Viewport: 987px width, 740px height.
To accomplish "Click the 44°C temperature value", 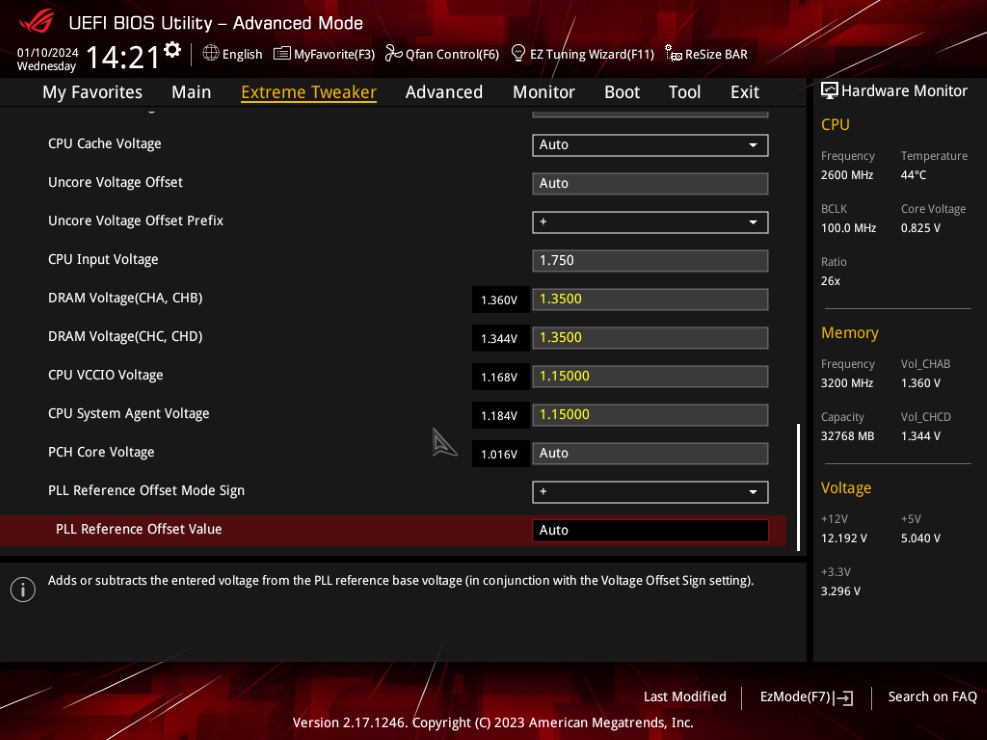I will coord(913,175).
